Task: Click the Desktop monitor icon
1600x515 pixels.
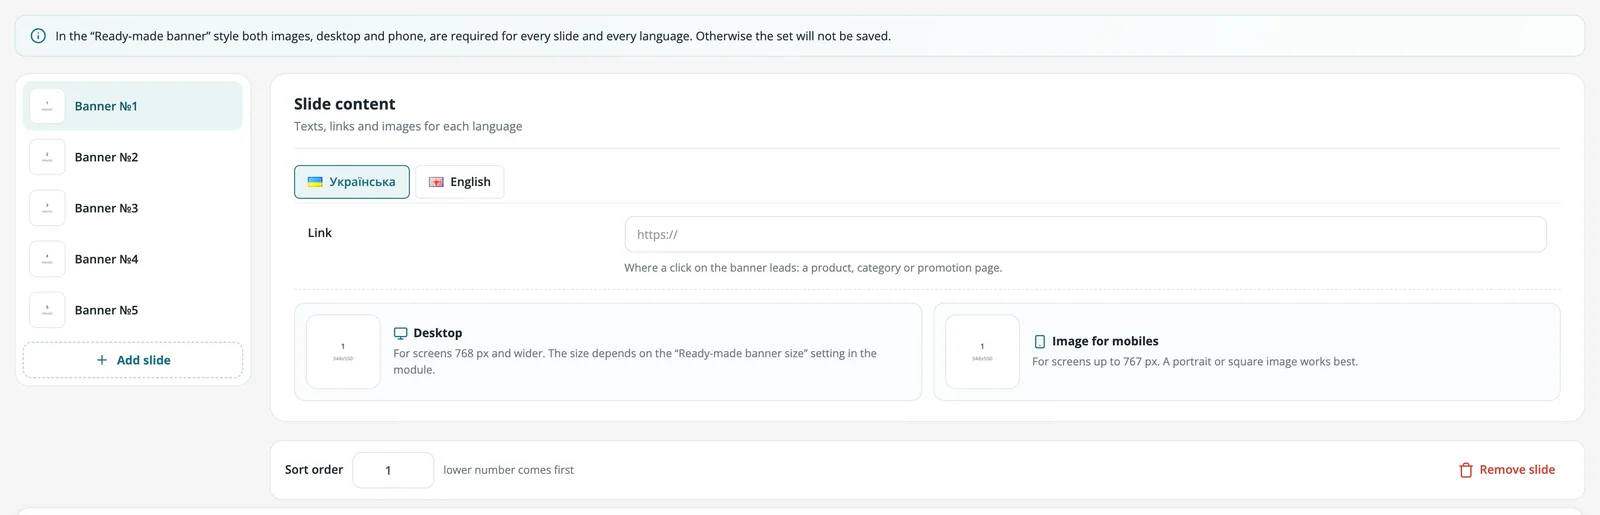Action: click(401, 333)
